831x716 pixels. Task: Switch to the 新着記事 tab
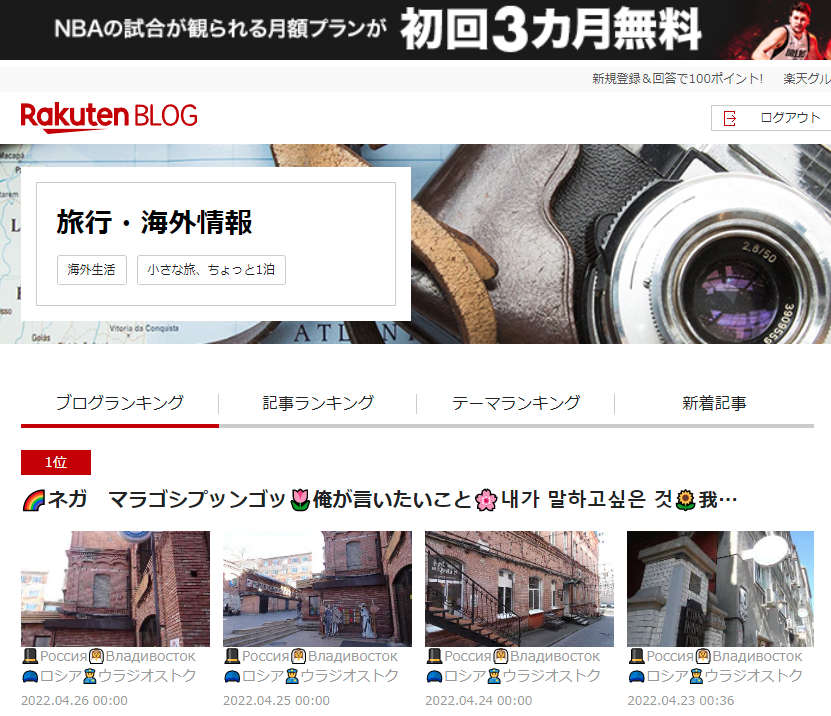click(x=714, y=403)
